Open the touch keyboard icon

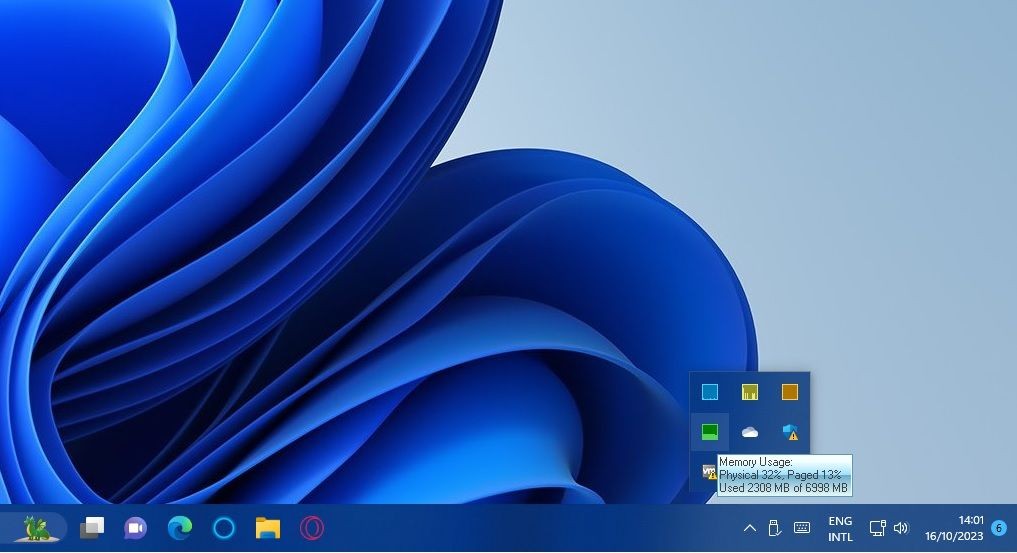click(802, 528)
